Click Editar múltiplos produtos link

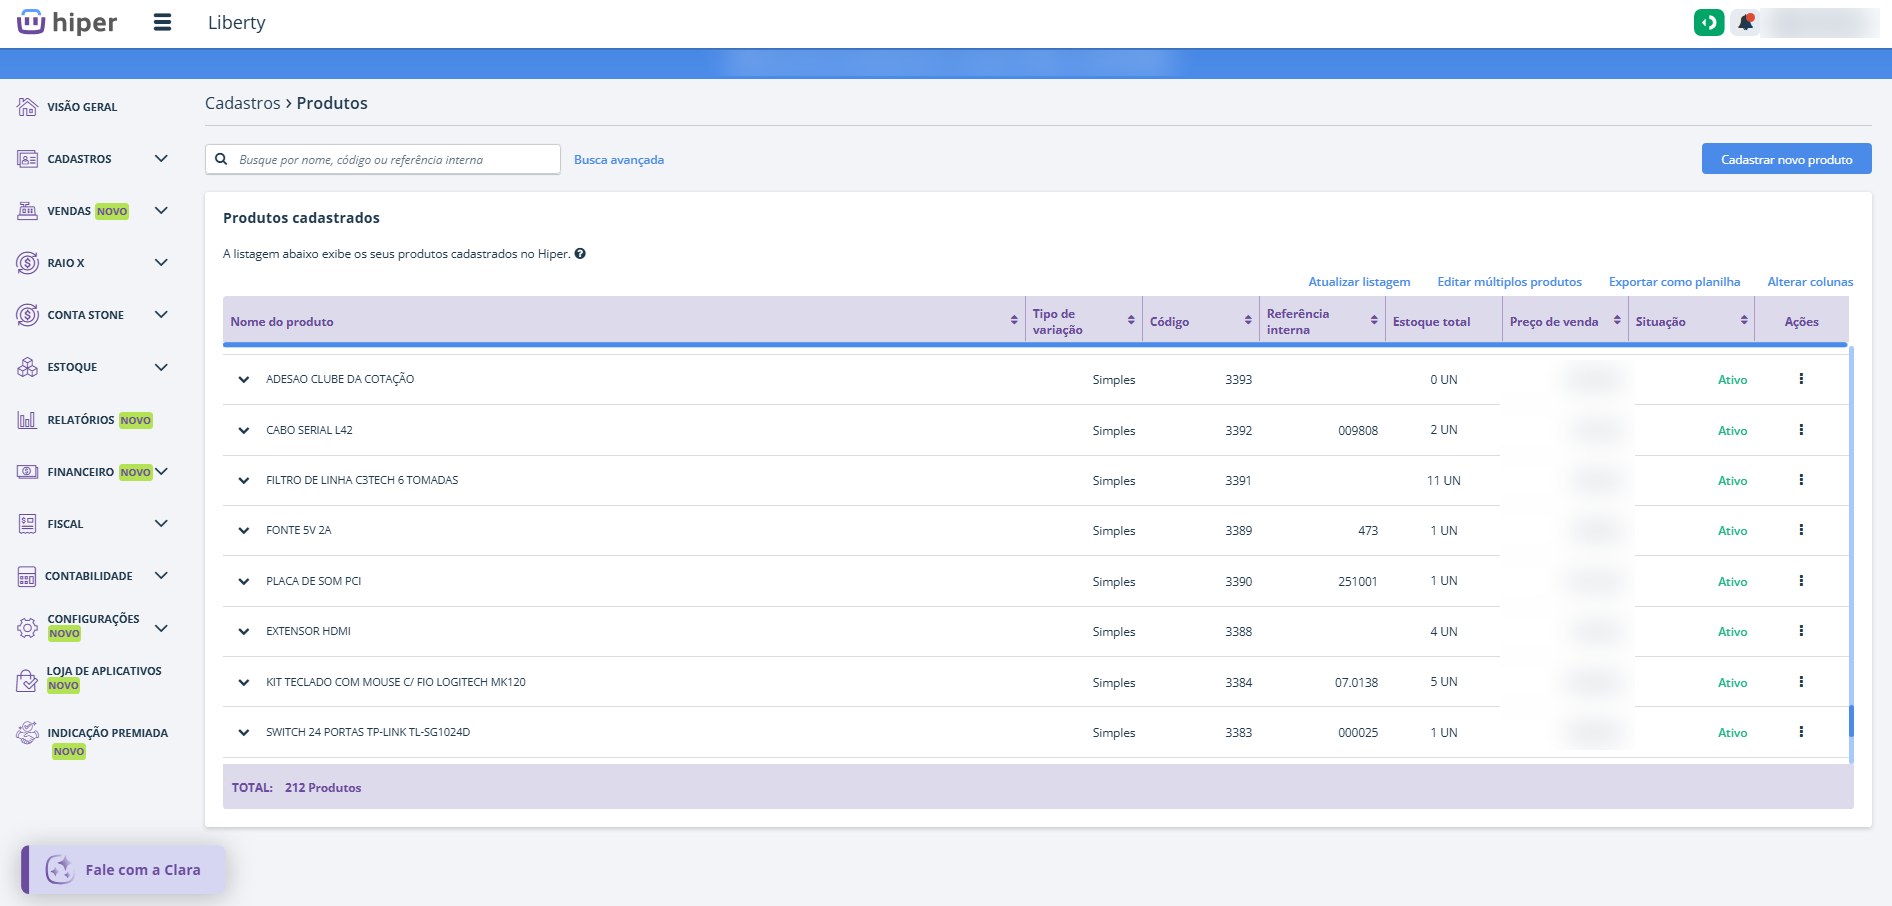pyautogui.click(x=1509, y=282)
